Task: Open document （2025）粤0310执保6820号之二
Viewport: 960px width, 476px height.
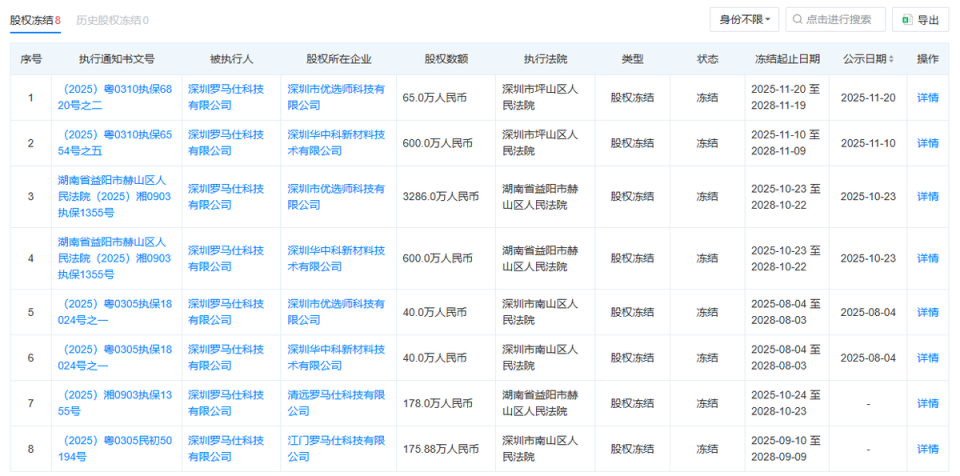Action: pyautogui.click(x=116, y=97)
